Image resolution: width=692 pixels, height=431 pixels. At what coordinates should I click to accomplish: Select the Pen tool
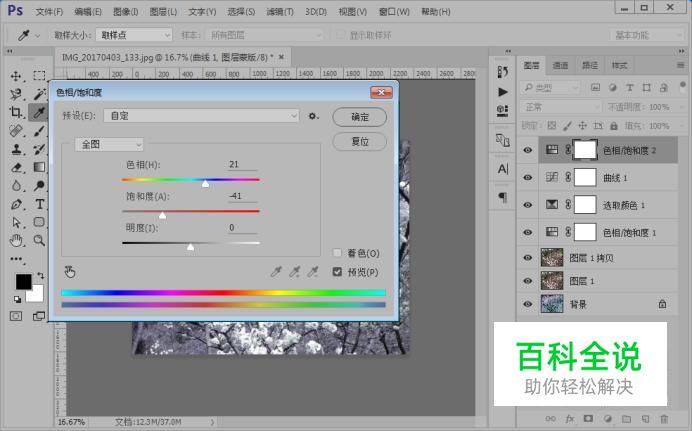(x=16, y=204)
